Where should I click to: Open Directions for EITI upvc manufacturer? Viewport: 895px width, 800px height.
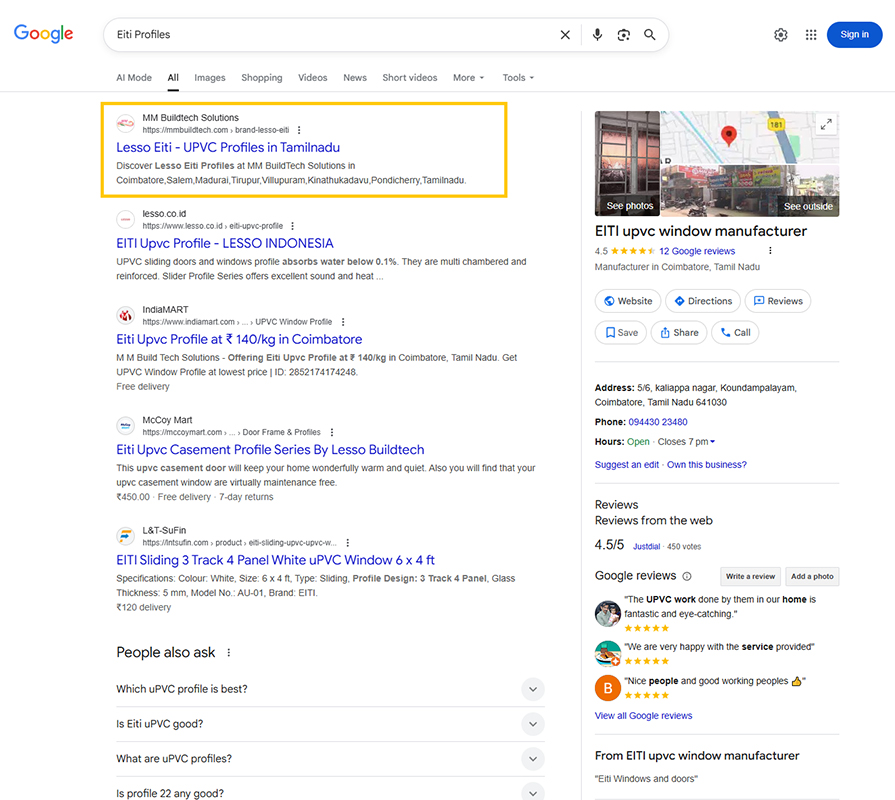(x=703, y=301)
